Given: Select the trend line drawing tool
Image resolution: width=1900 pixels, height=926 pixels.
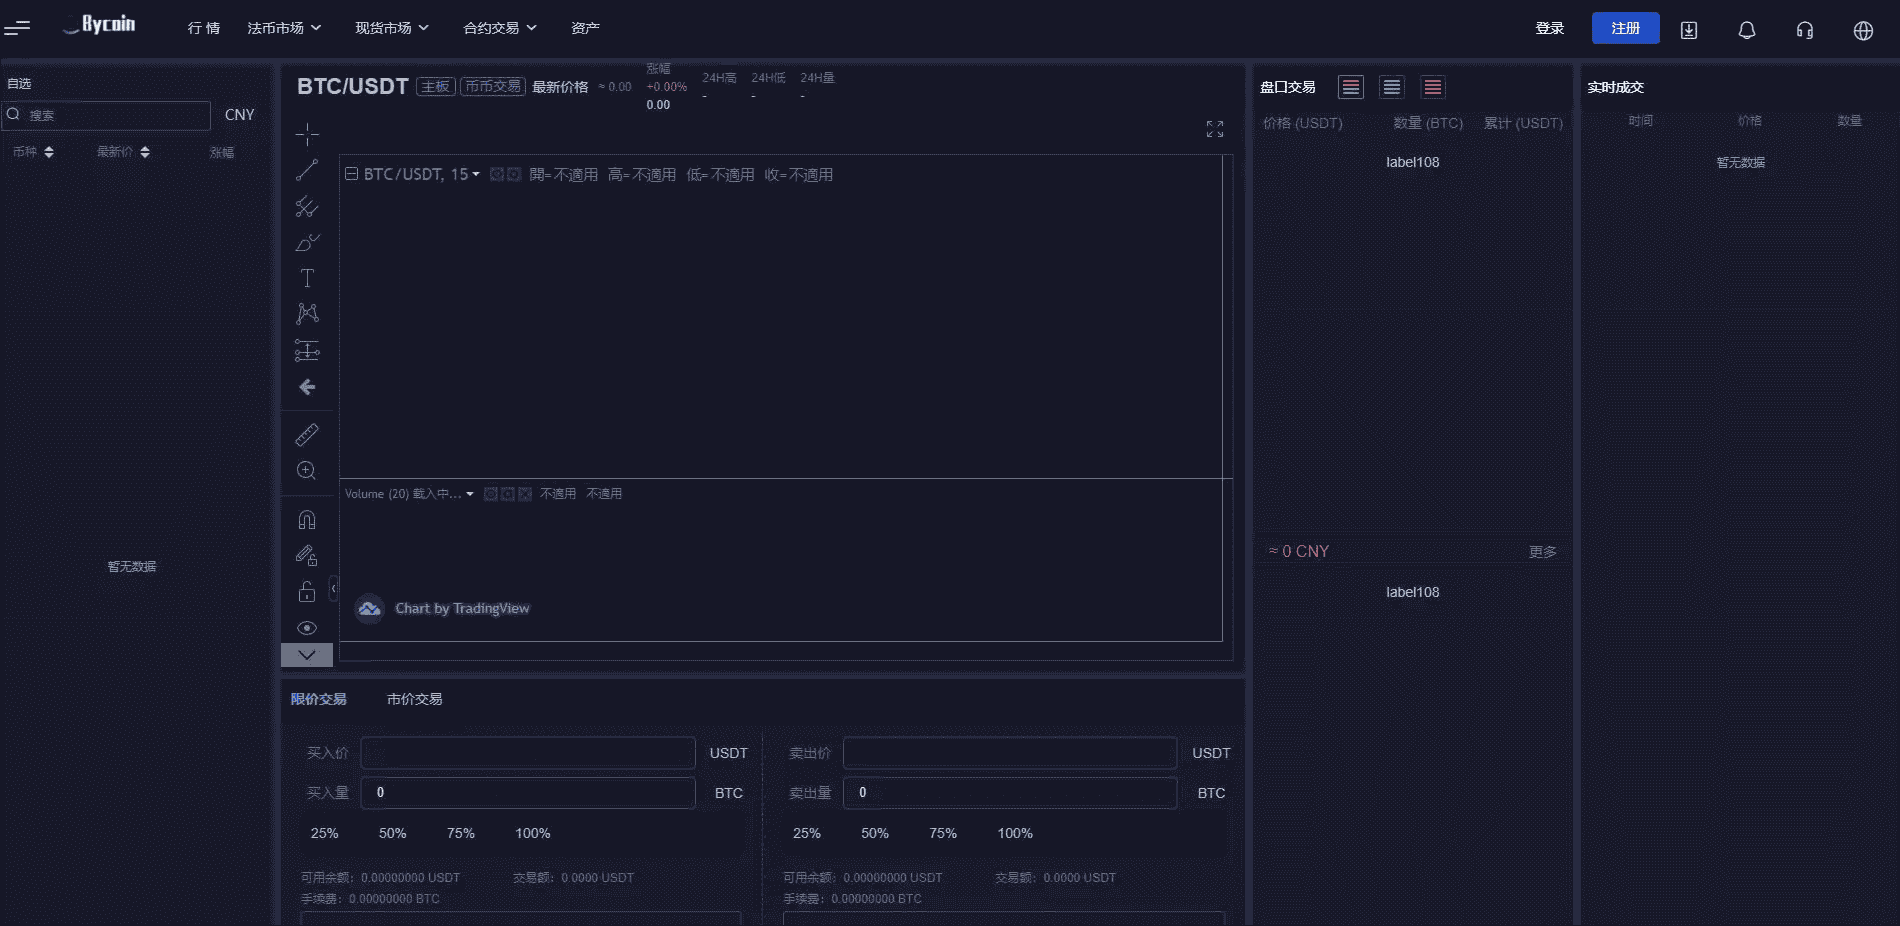Looking at the screenshot, I should [x=307, y=170].
